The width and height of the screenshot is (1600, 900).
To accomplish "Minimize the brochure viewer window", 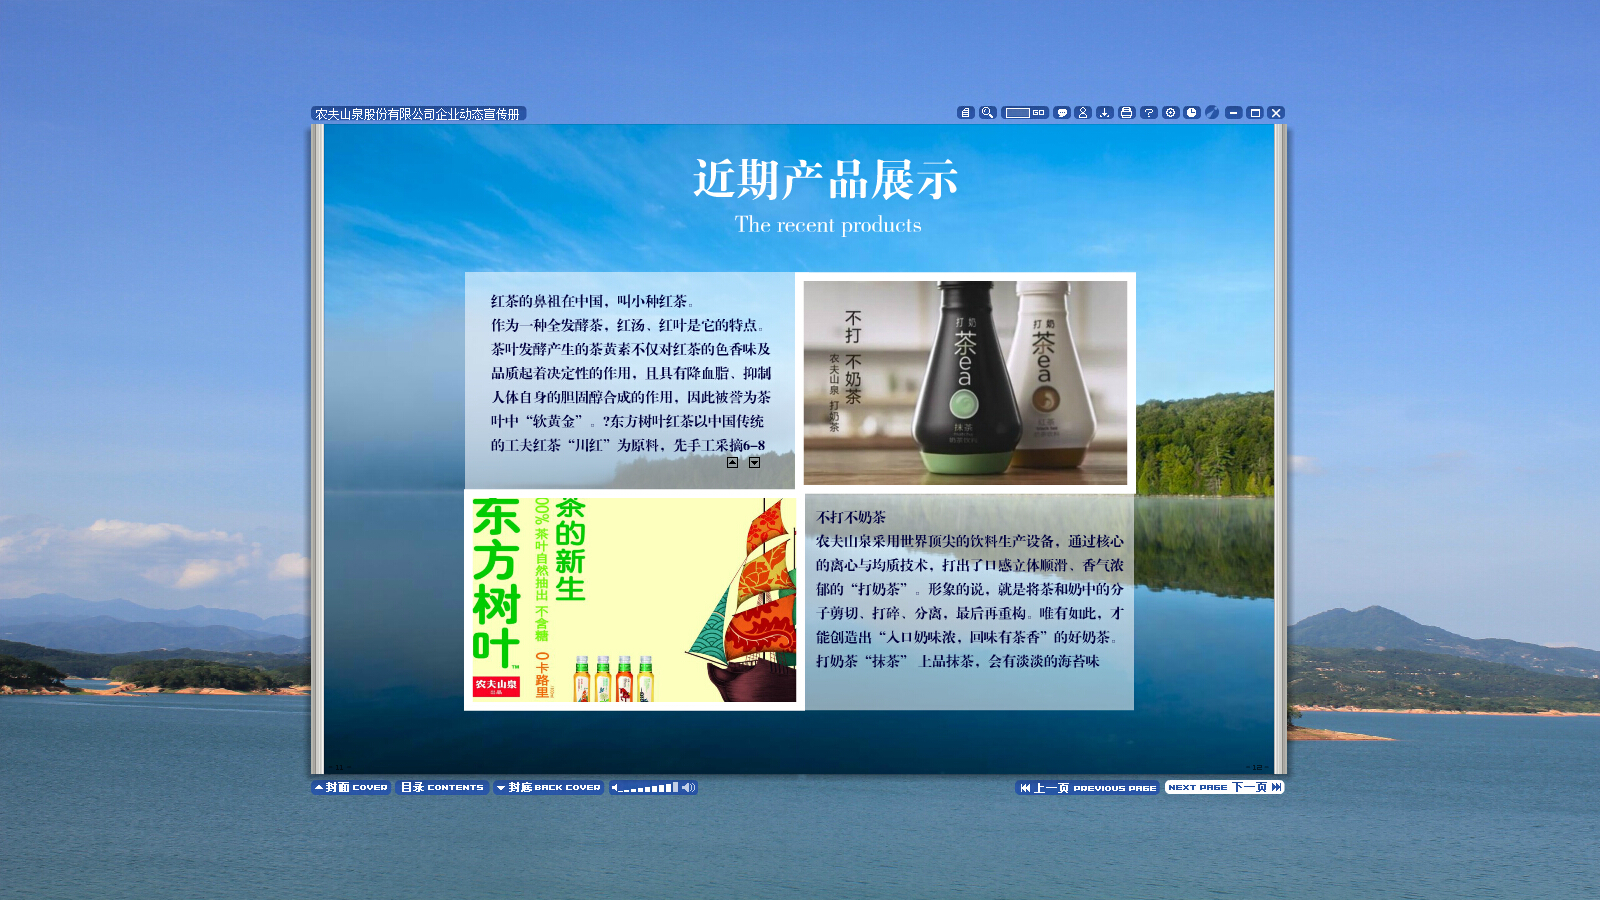I will [1234, 113].
